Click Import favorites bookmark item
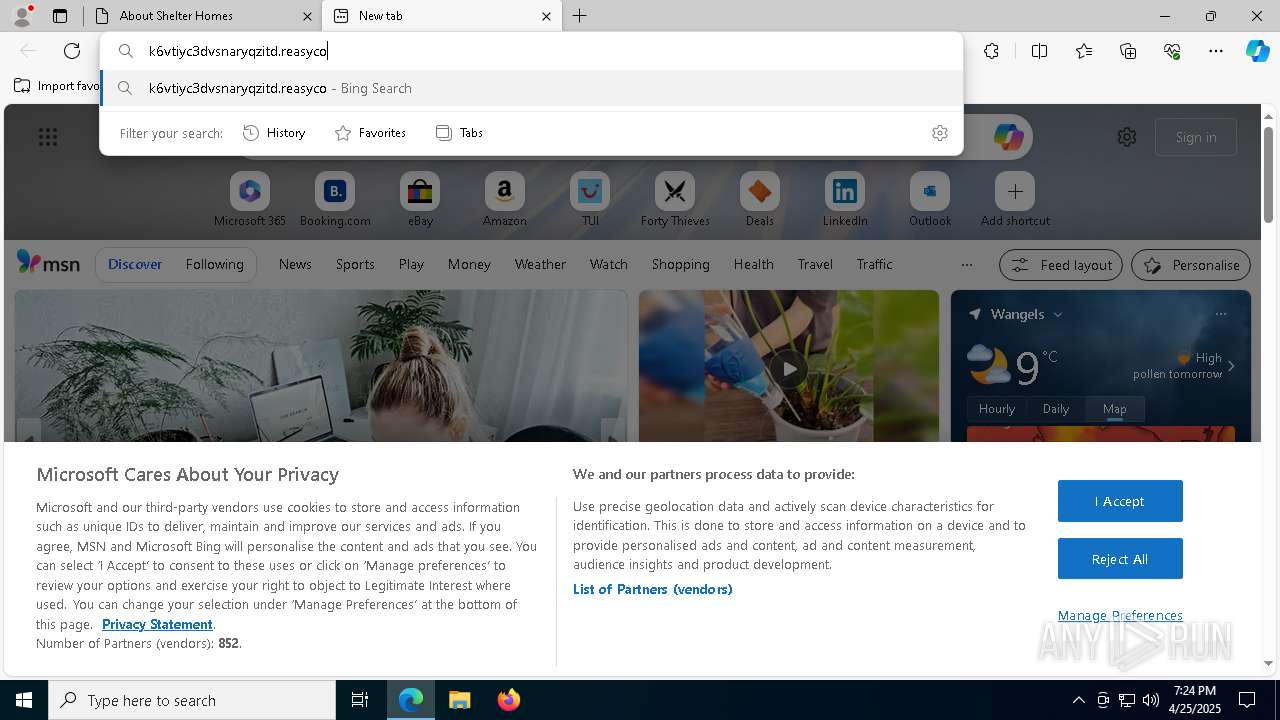This screenshot has height=720, width=1280. tap(57, 86)
